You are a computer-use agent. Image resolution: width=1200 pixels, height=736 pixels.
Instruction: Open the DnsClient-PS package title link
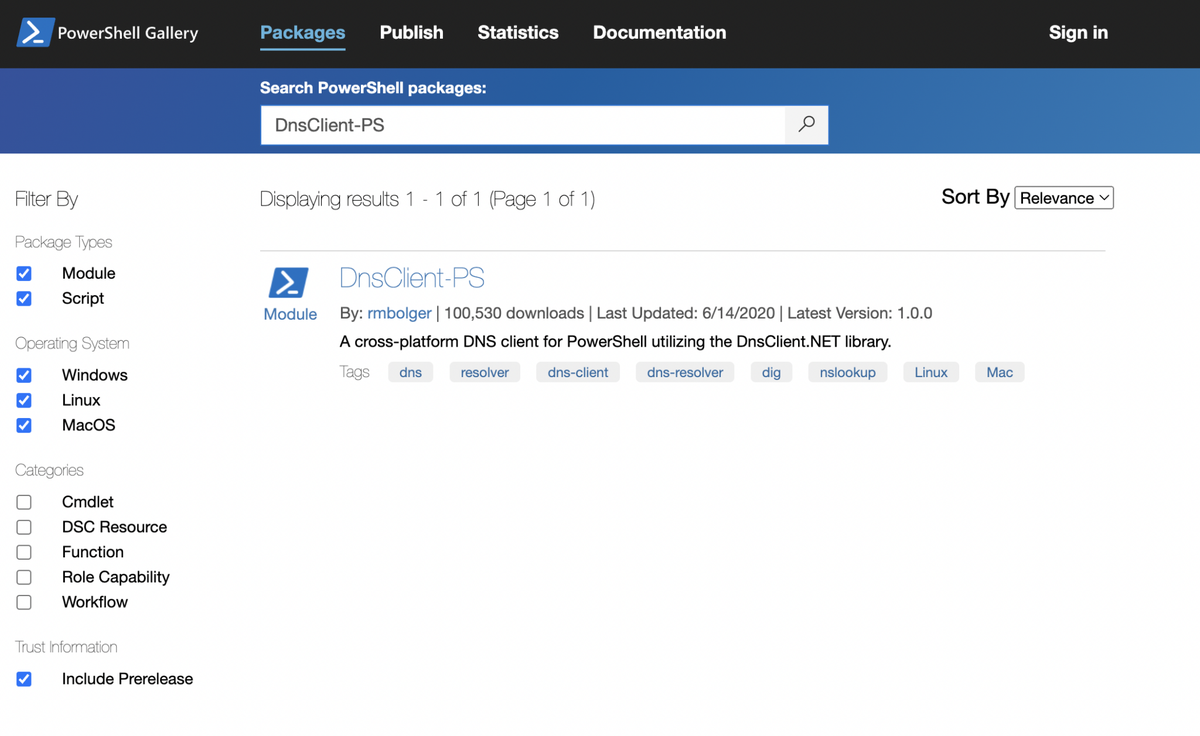(x=412, y=278)
